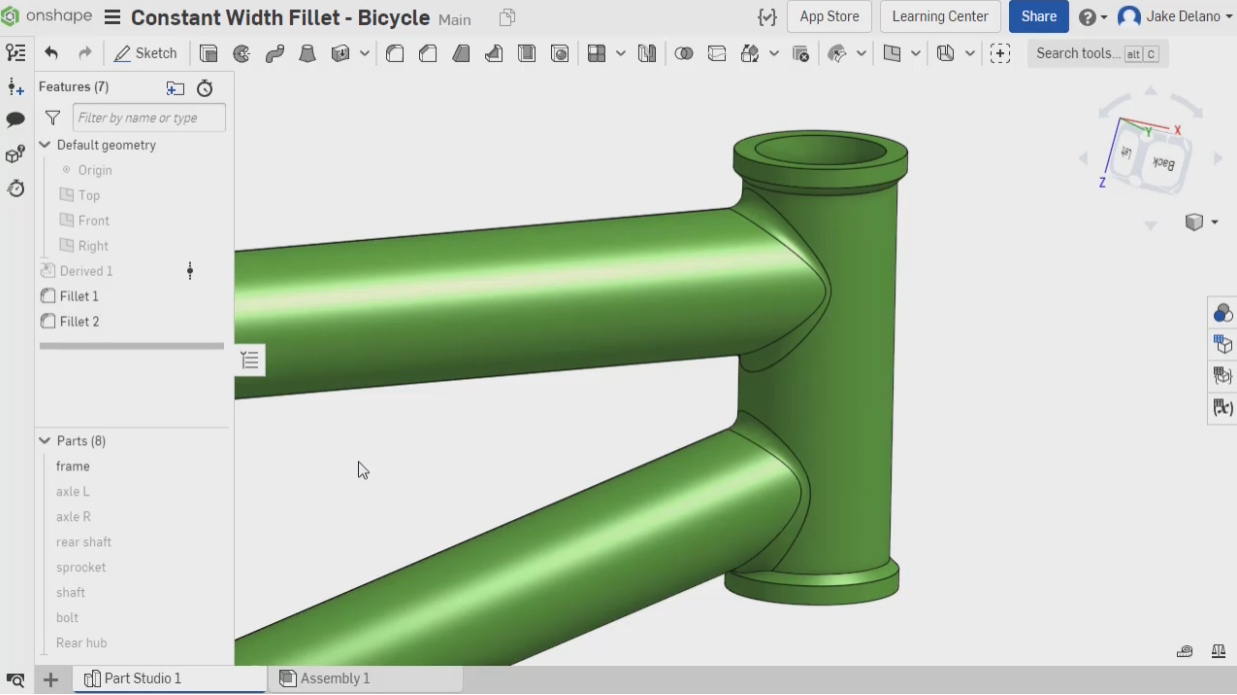Click the rollback timer icon in Features header
This screenshot has height=695, width=1237.
(x=205, y=88)
